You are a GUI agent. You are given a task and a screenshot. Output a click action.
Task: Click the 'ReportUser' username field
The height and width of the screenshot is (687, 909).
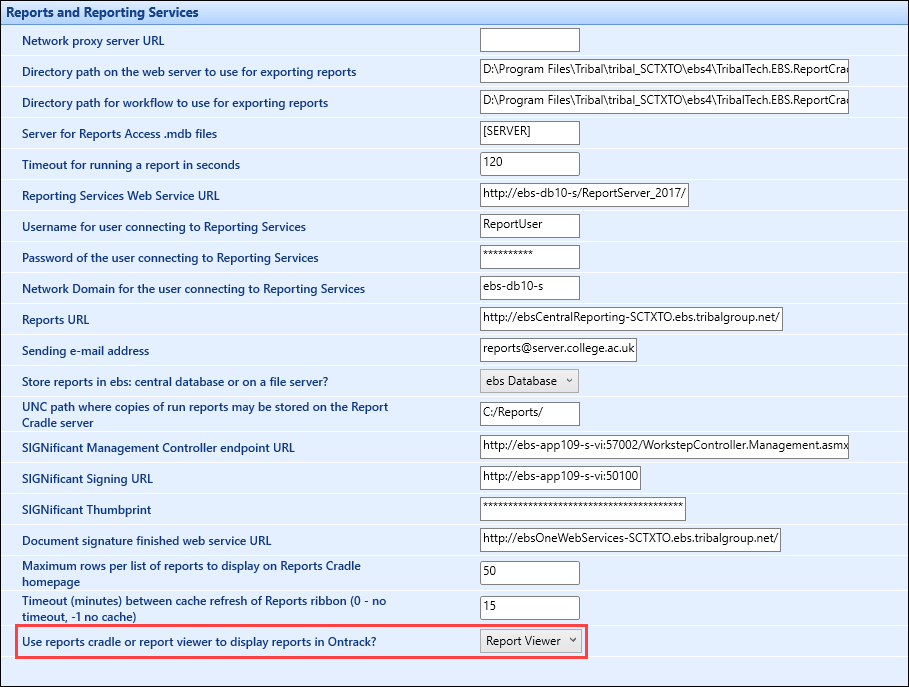point(529,225)
